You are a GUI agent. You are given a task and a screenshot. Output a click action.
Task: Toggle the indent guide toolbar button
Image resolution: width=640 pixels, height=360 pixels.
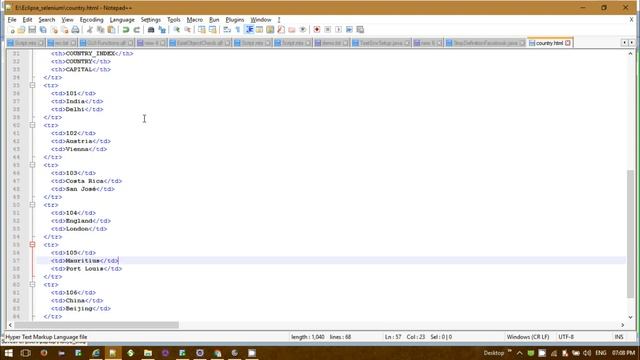click(x=249, y=30)
